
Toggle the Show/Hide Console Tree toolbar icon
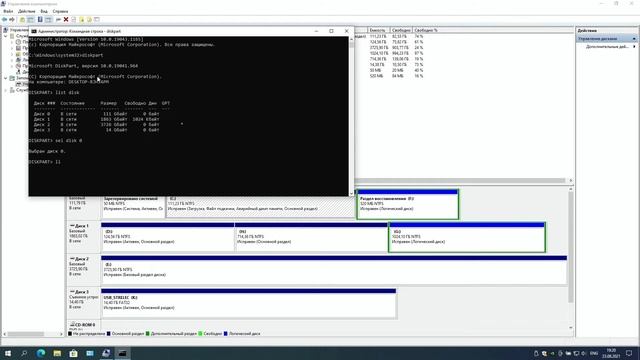pyautogui.click(x=31, y=20)
